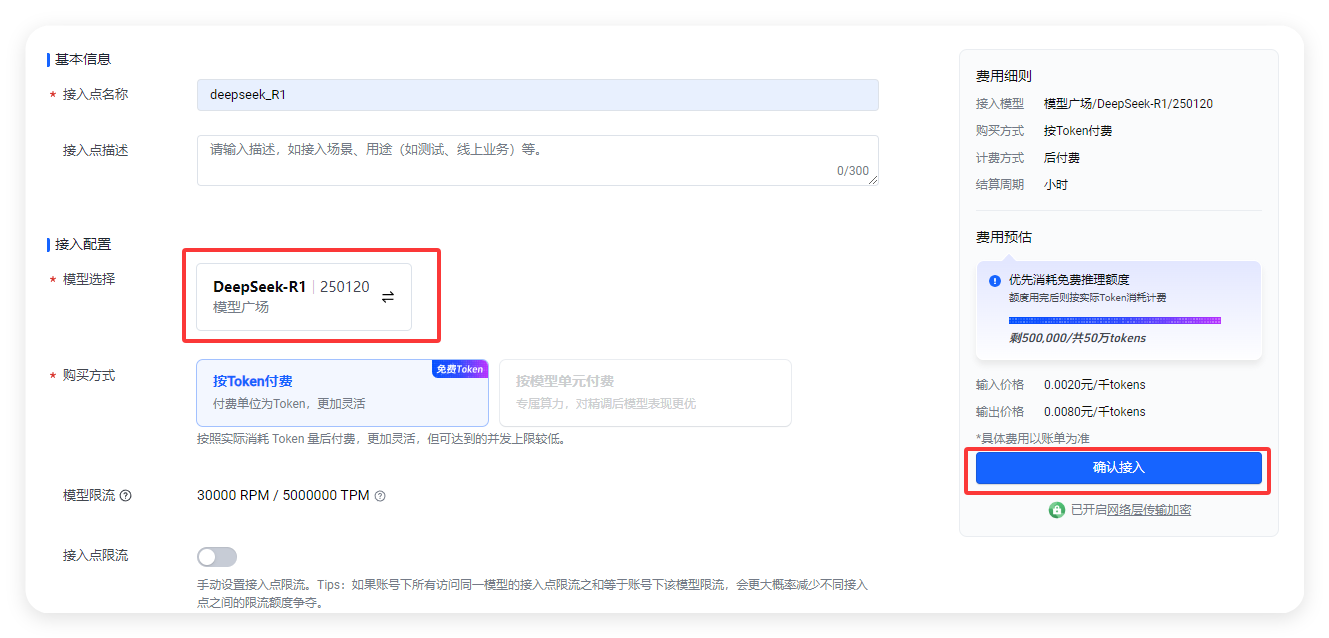Click the 接入点名称 field containing deepseek_R1
This screenshot has width=1329, height=638.
click(x=538, y=95)
